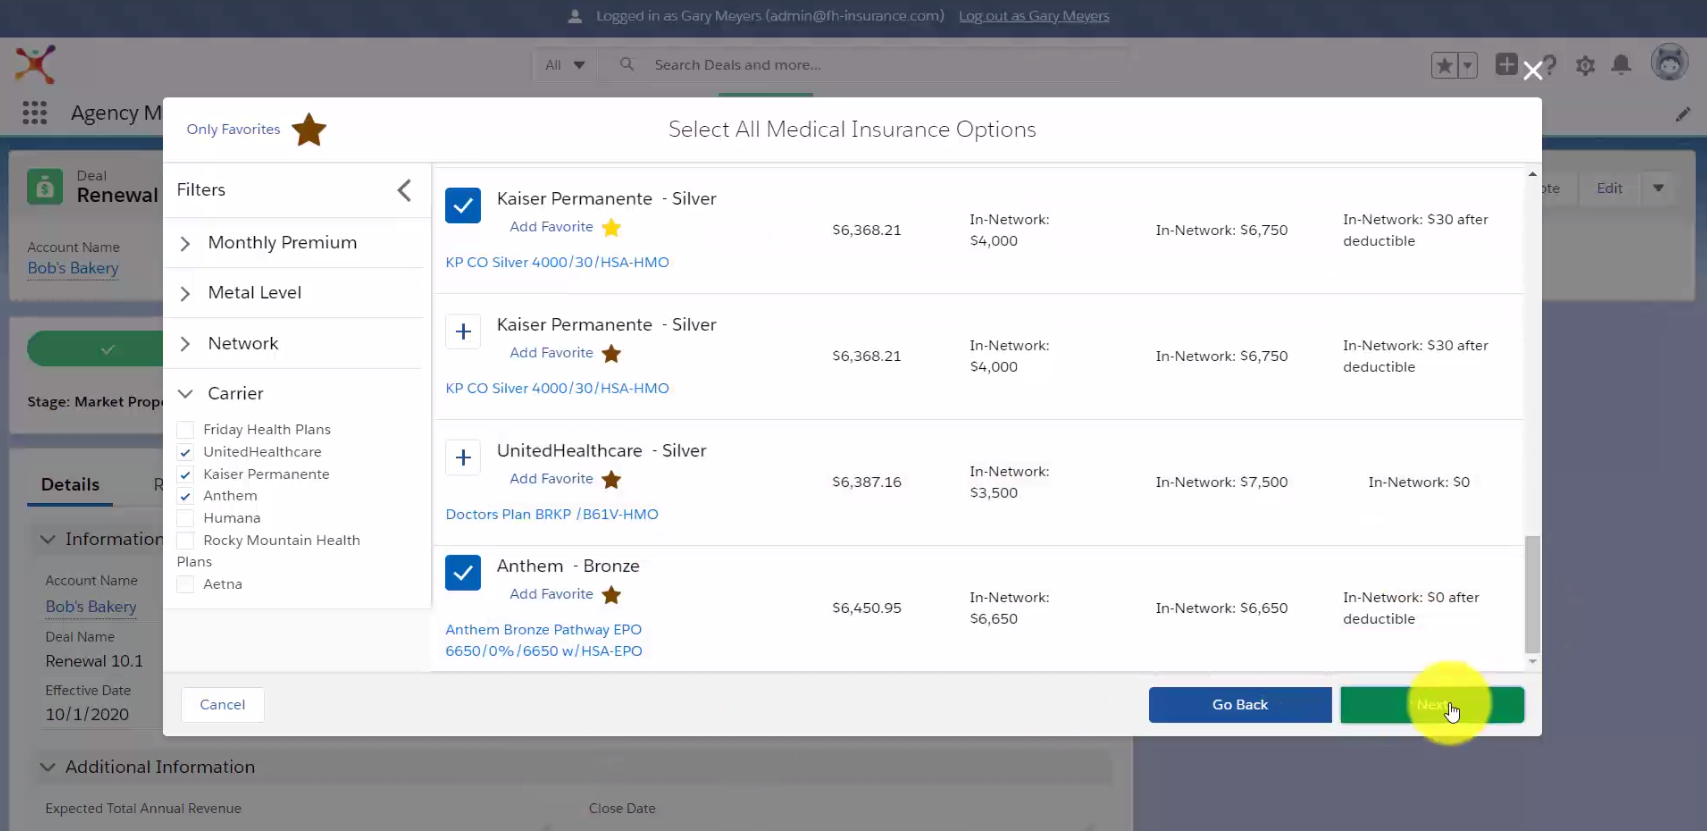1707x831 pixels.
Task: Open the user avatar profile menu
Action: point(1669,63)
